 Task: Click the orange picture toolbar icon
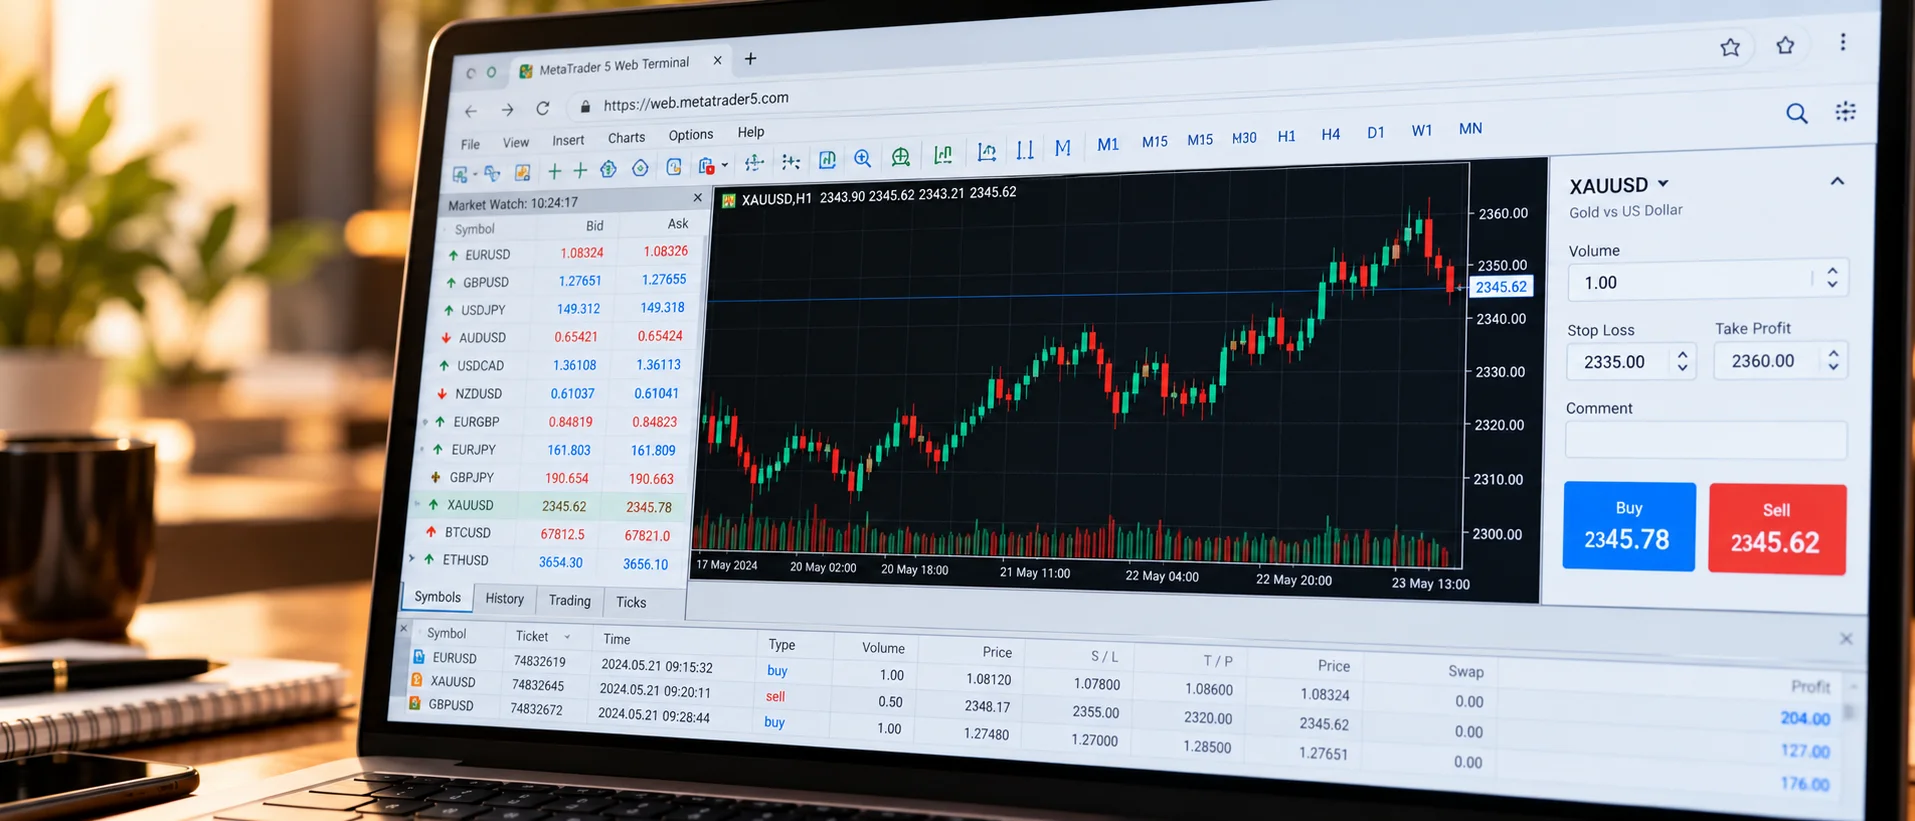click(522, 173)
